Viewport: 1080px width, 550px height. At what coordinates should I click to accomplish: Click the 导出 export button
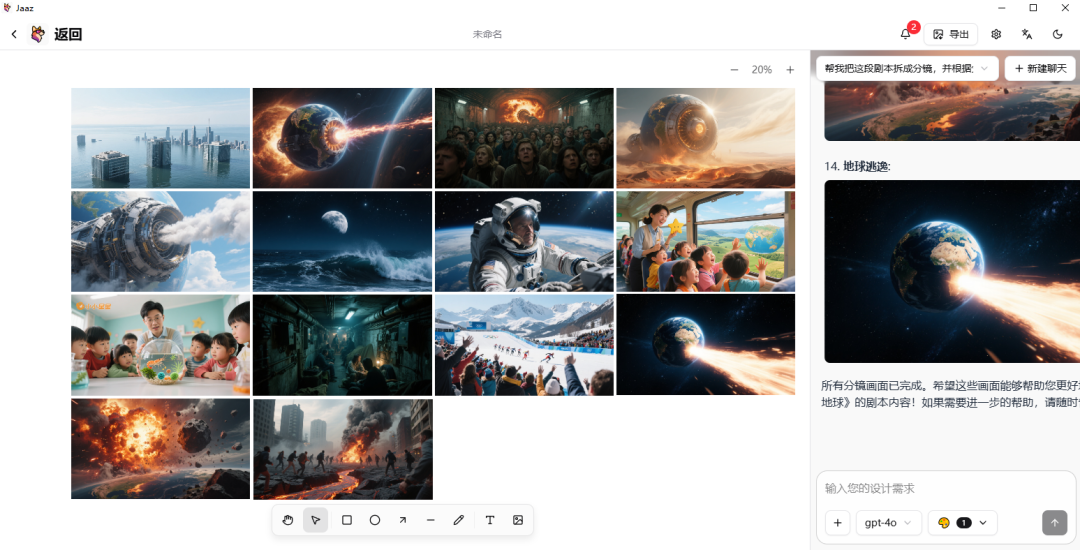click(x=951, y=34)
